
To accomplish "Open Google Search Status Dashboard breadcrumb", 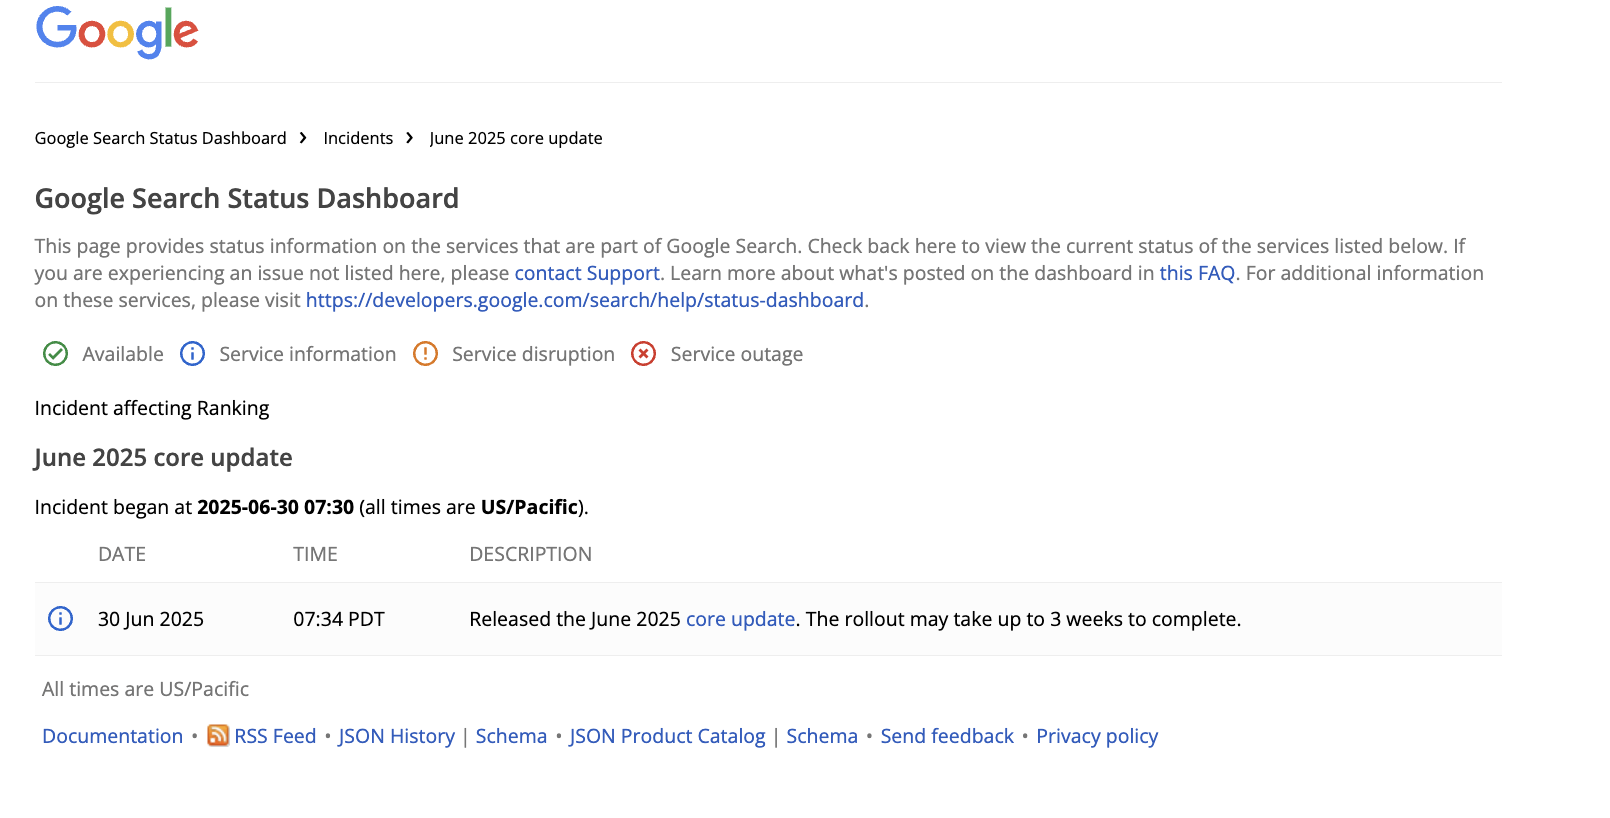I will pyautogui.click(x=160, y=138).
